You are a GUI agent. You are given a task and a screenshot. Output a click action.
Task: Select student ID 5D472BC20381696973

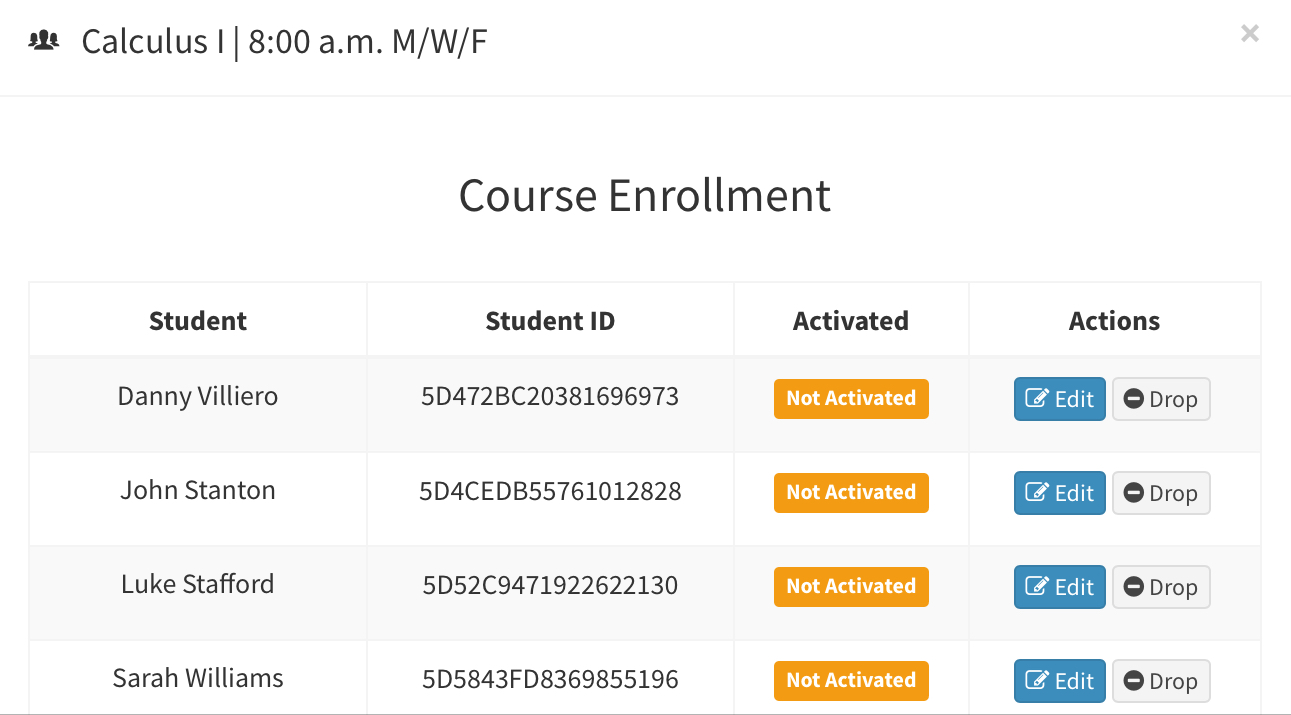[x=550, y=397]
